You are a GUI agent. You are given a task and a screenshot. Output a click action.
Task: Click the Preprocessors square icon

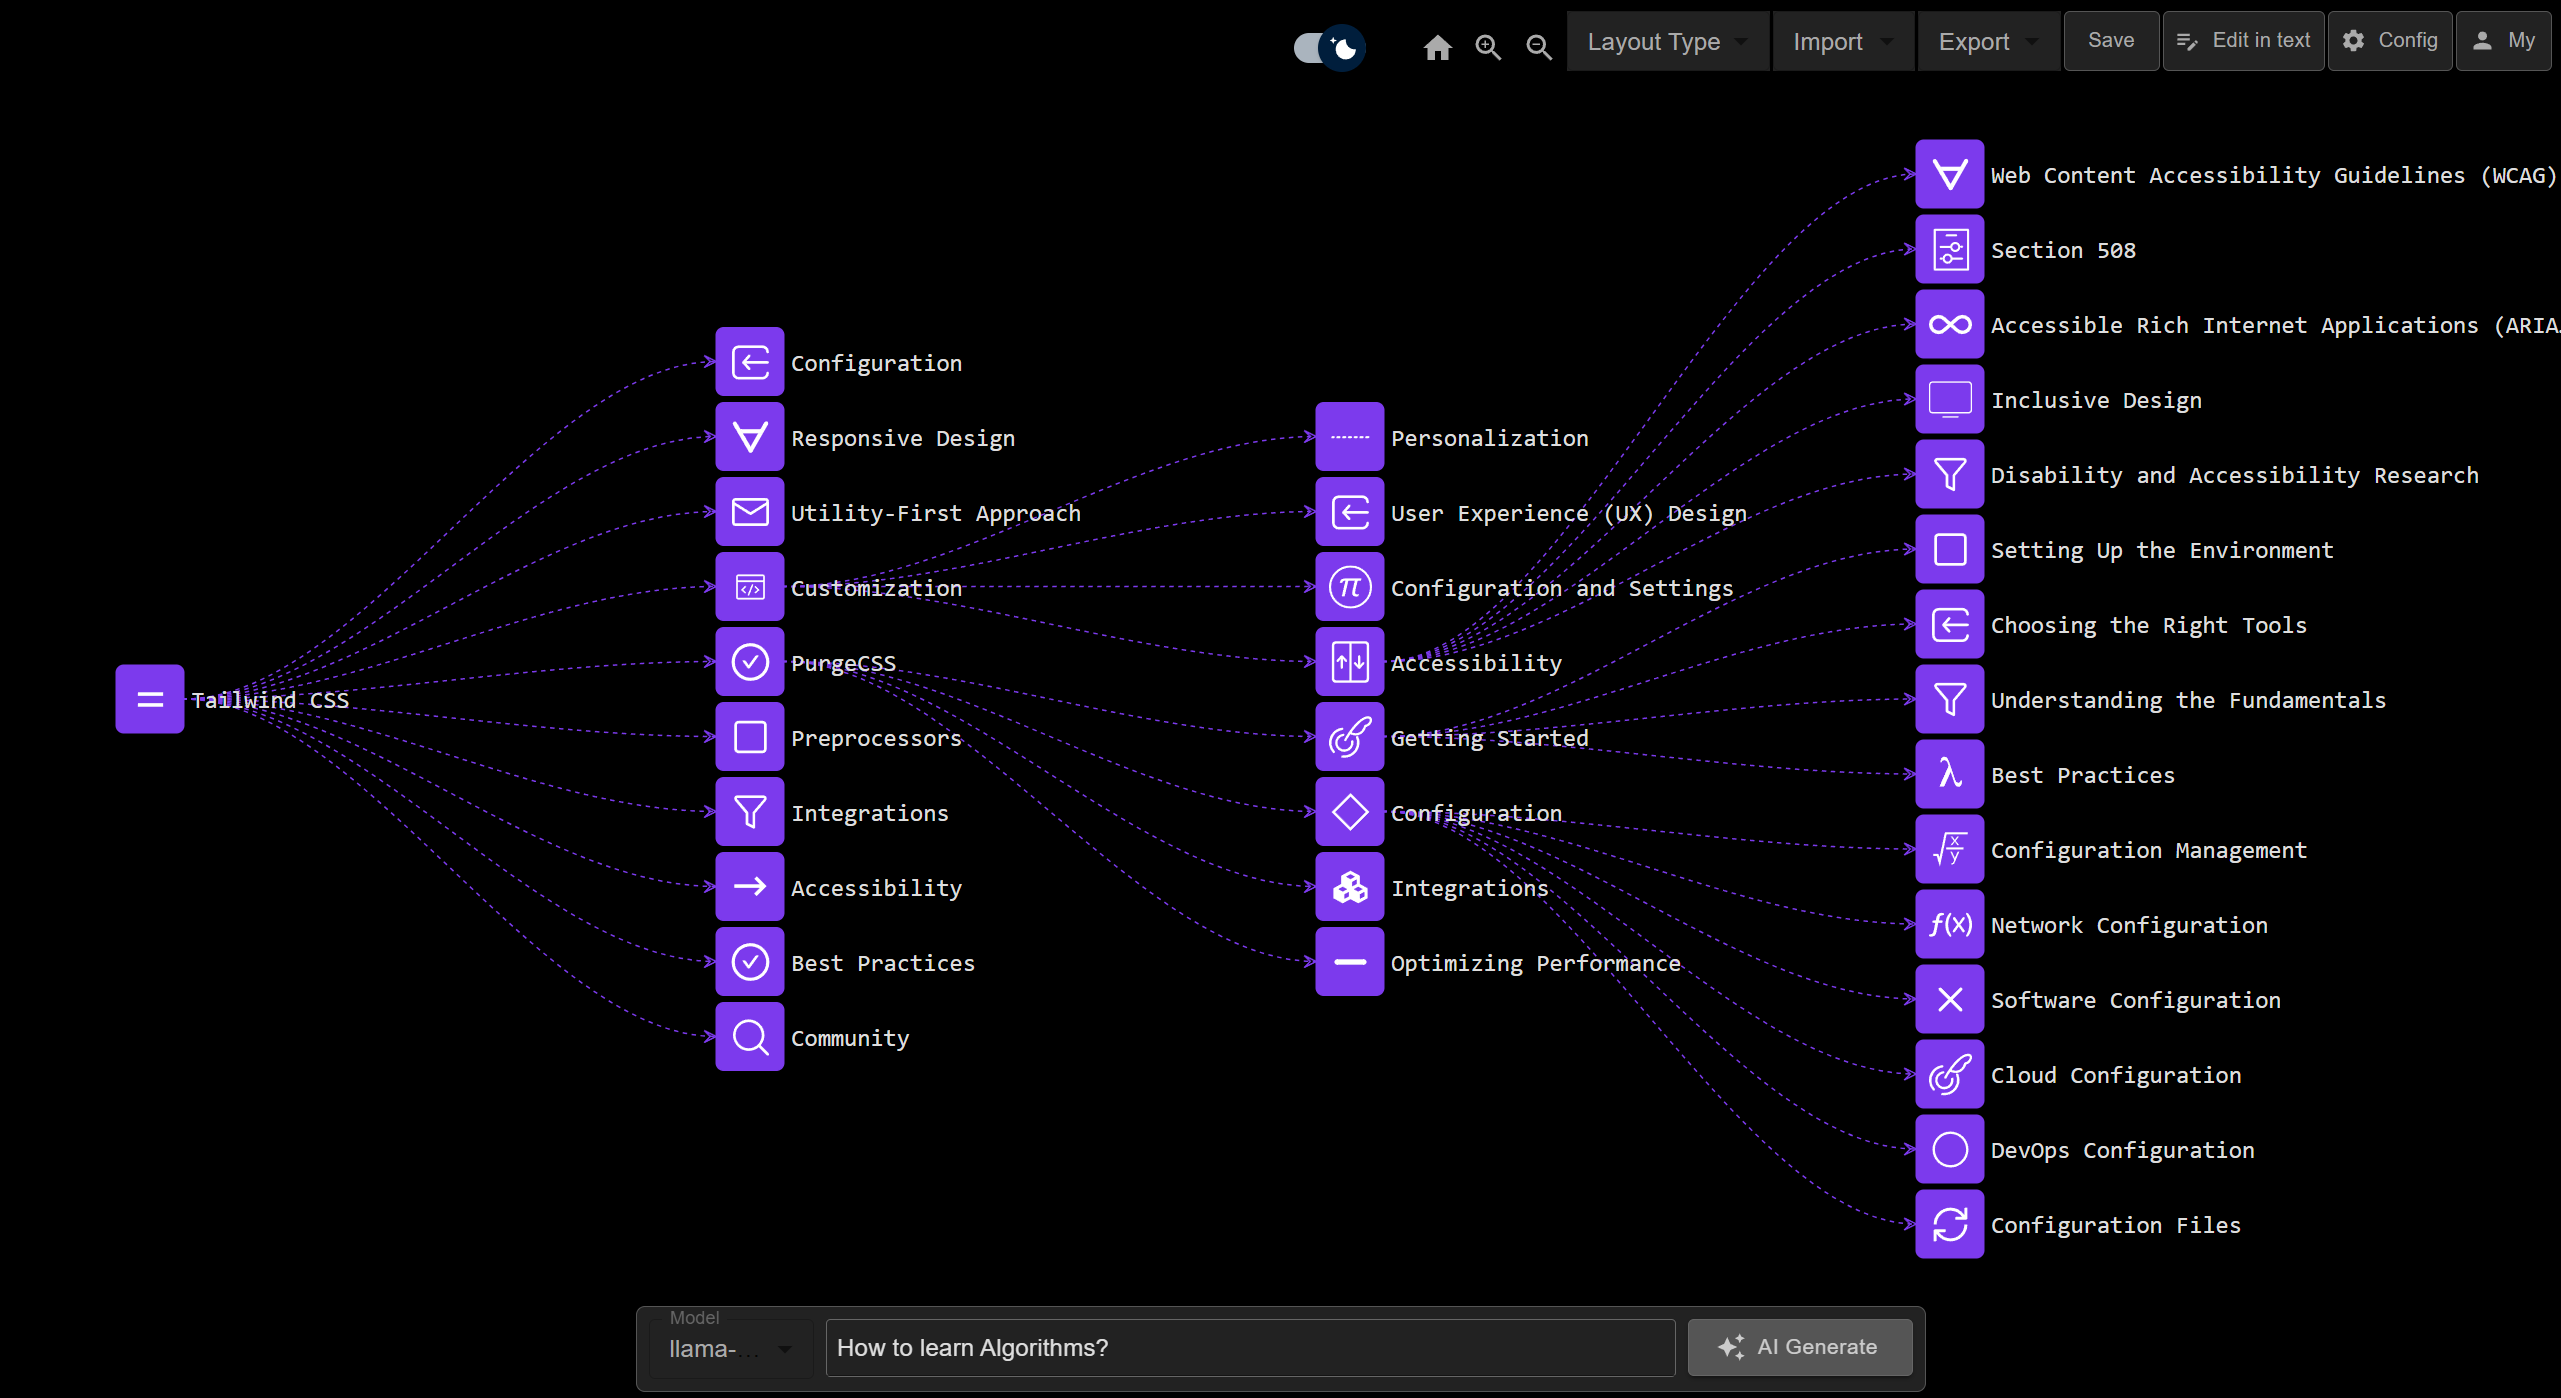point(750,737)
